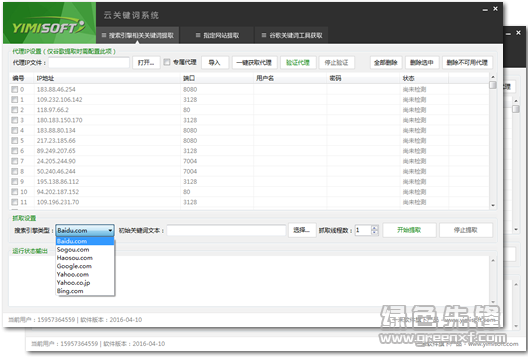The height and width of the screenshot is (363, 528).
Task: Click the 停止验证 button
Action: tap(336, 63)
